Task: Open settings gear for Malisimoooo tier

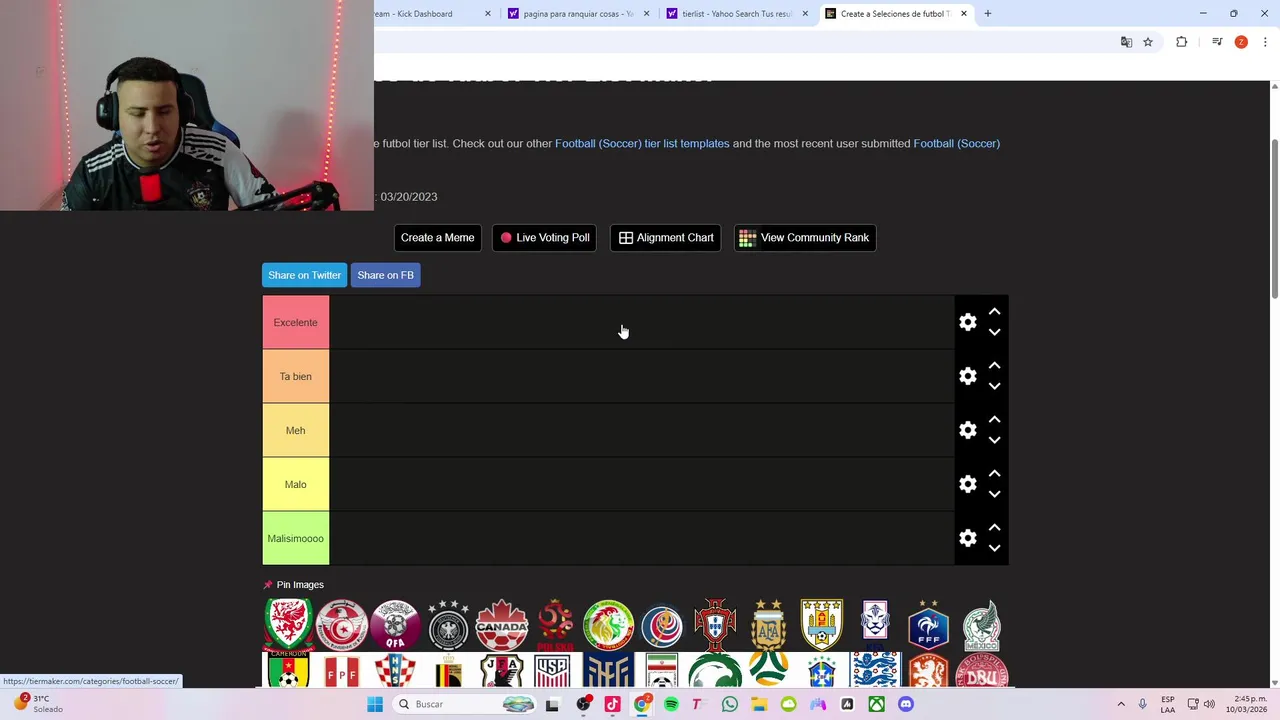Action: [x=967, y=538]
